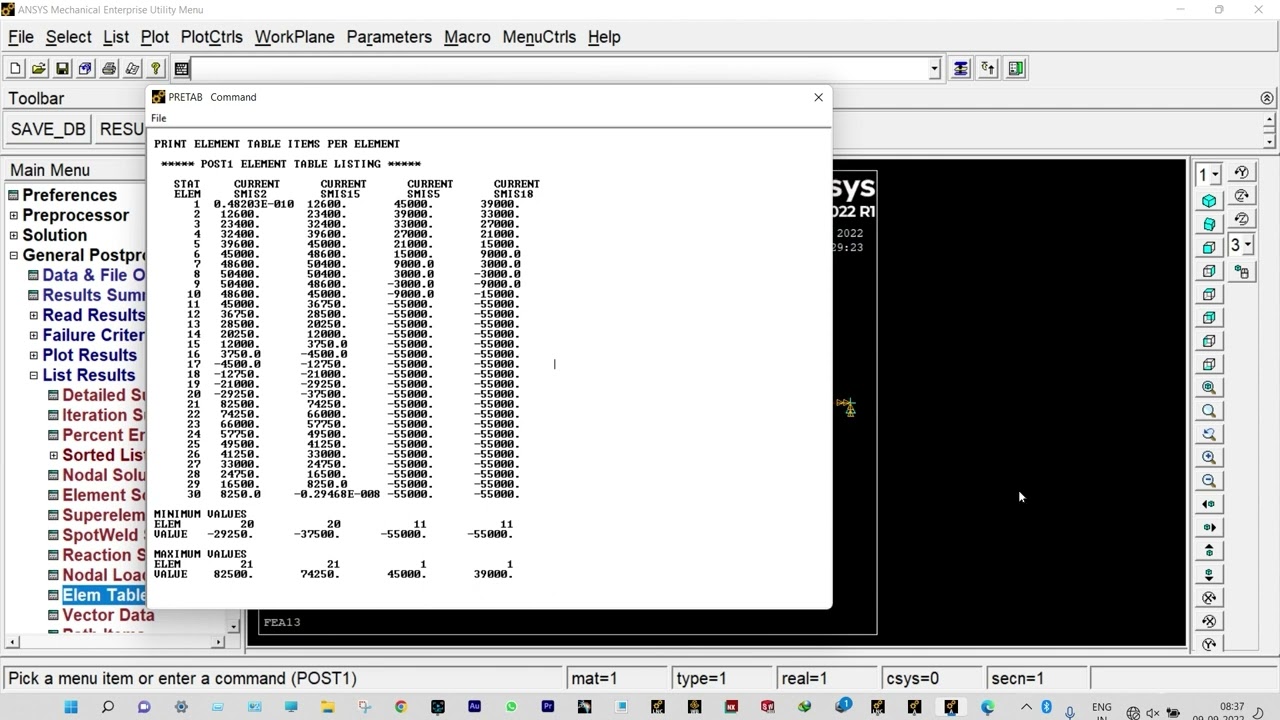Click the Zoom Box magnifier icon
Viewport: 1280px width, 720px height.
tap(1209, 411)
